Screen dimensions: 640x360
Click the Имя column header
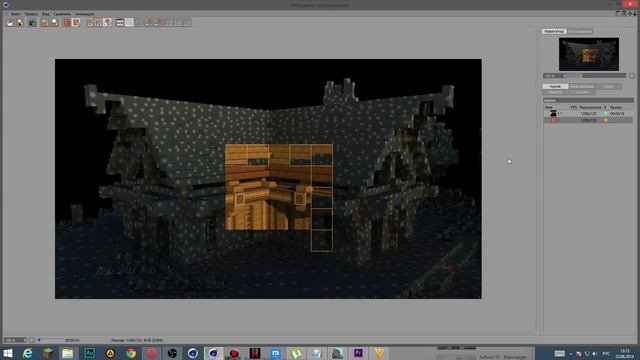[549, 107]
